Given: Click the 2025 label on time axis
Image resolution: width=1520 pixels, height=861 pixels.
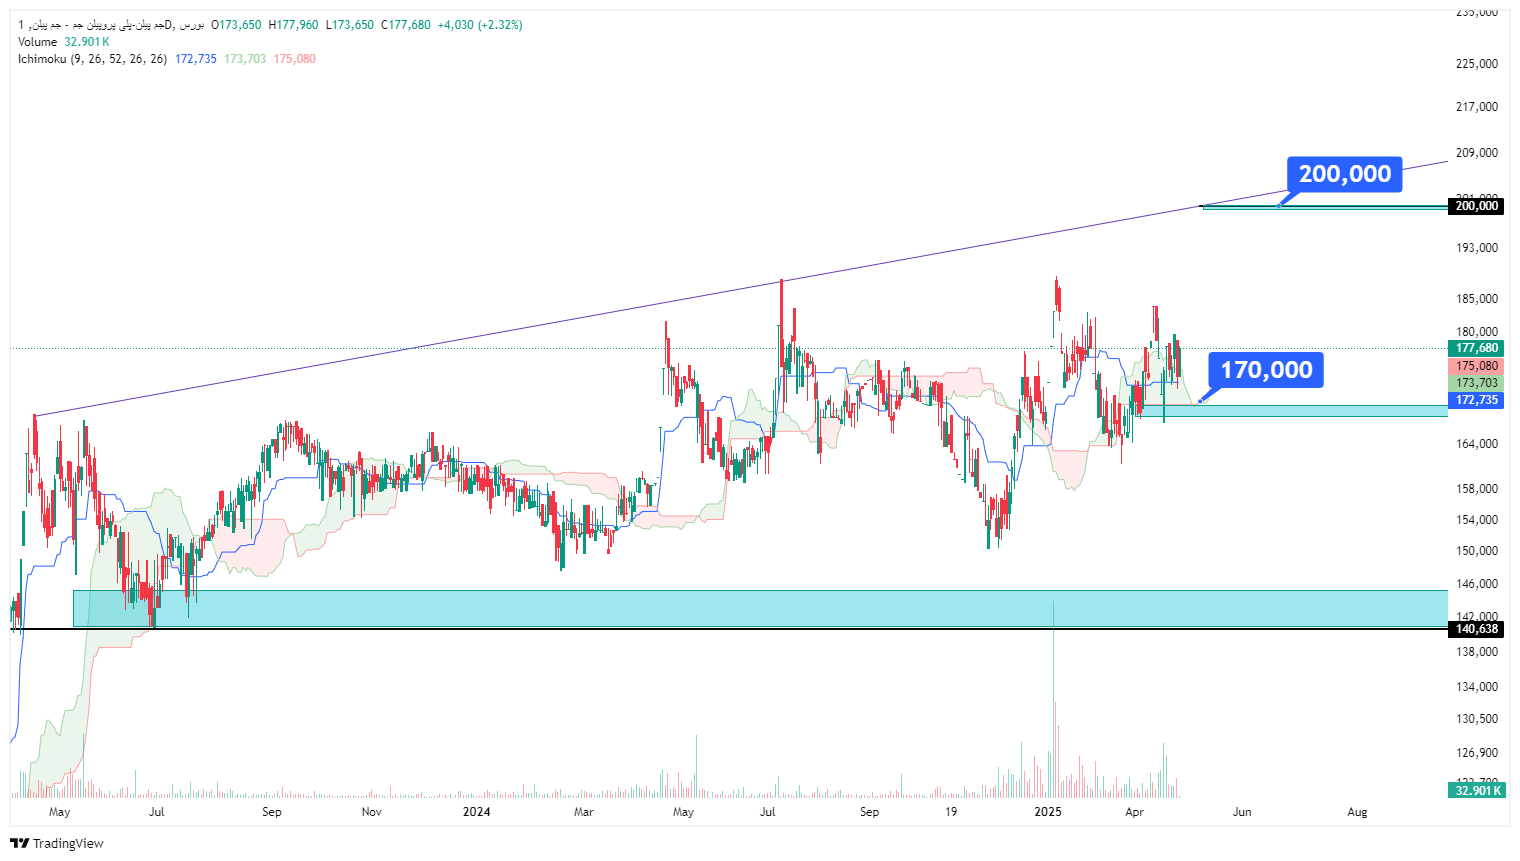Looking at the screenshot, I should [1047, 812].
